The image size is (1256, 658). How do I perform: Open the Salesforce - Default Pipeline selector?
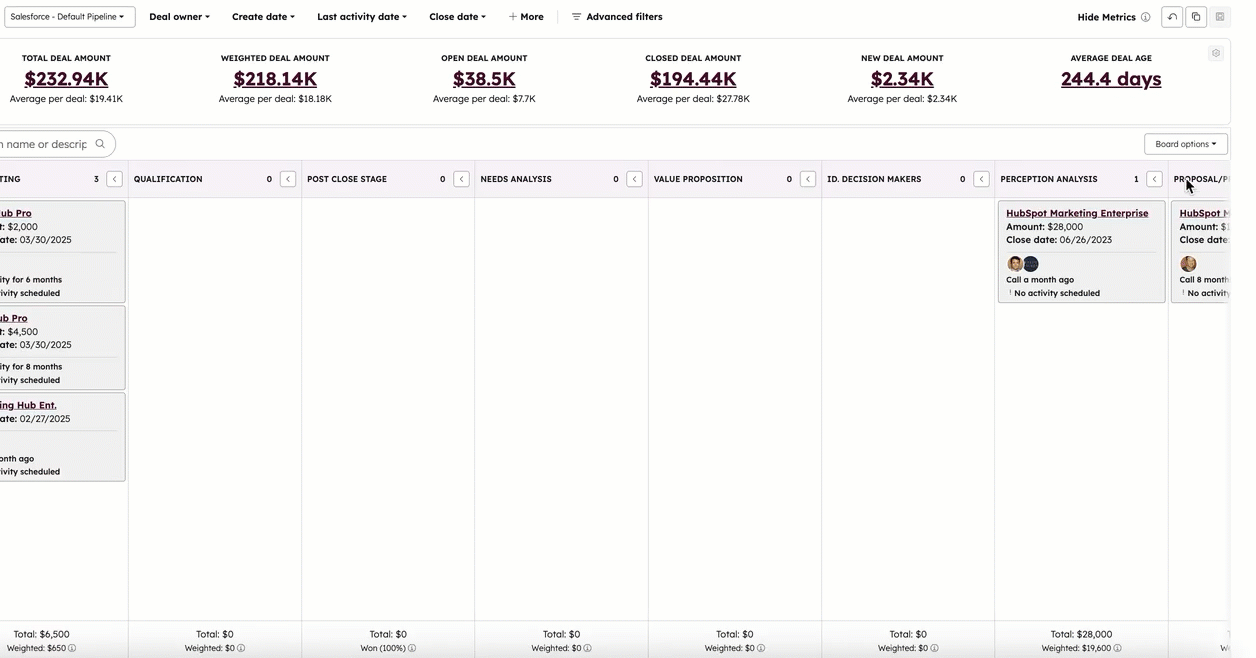68,16
